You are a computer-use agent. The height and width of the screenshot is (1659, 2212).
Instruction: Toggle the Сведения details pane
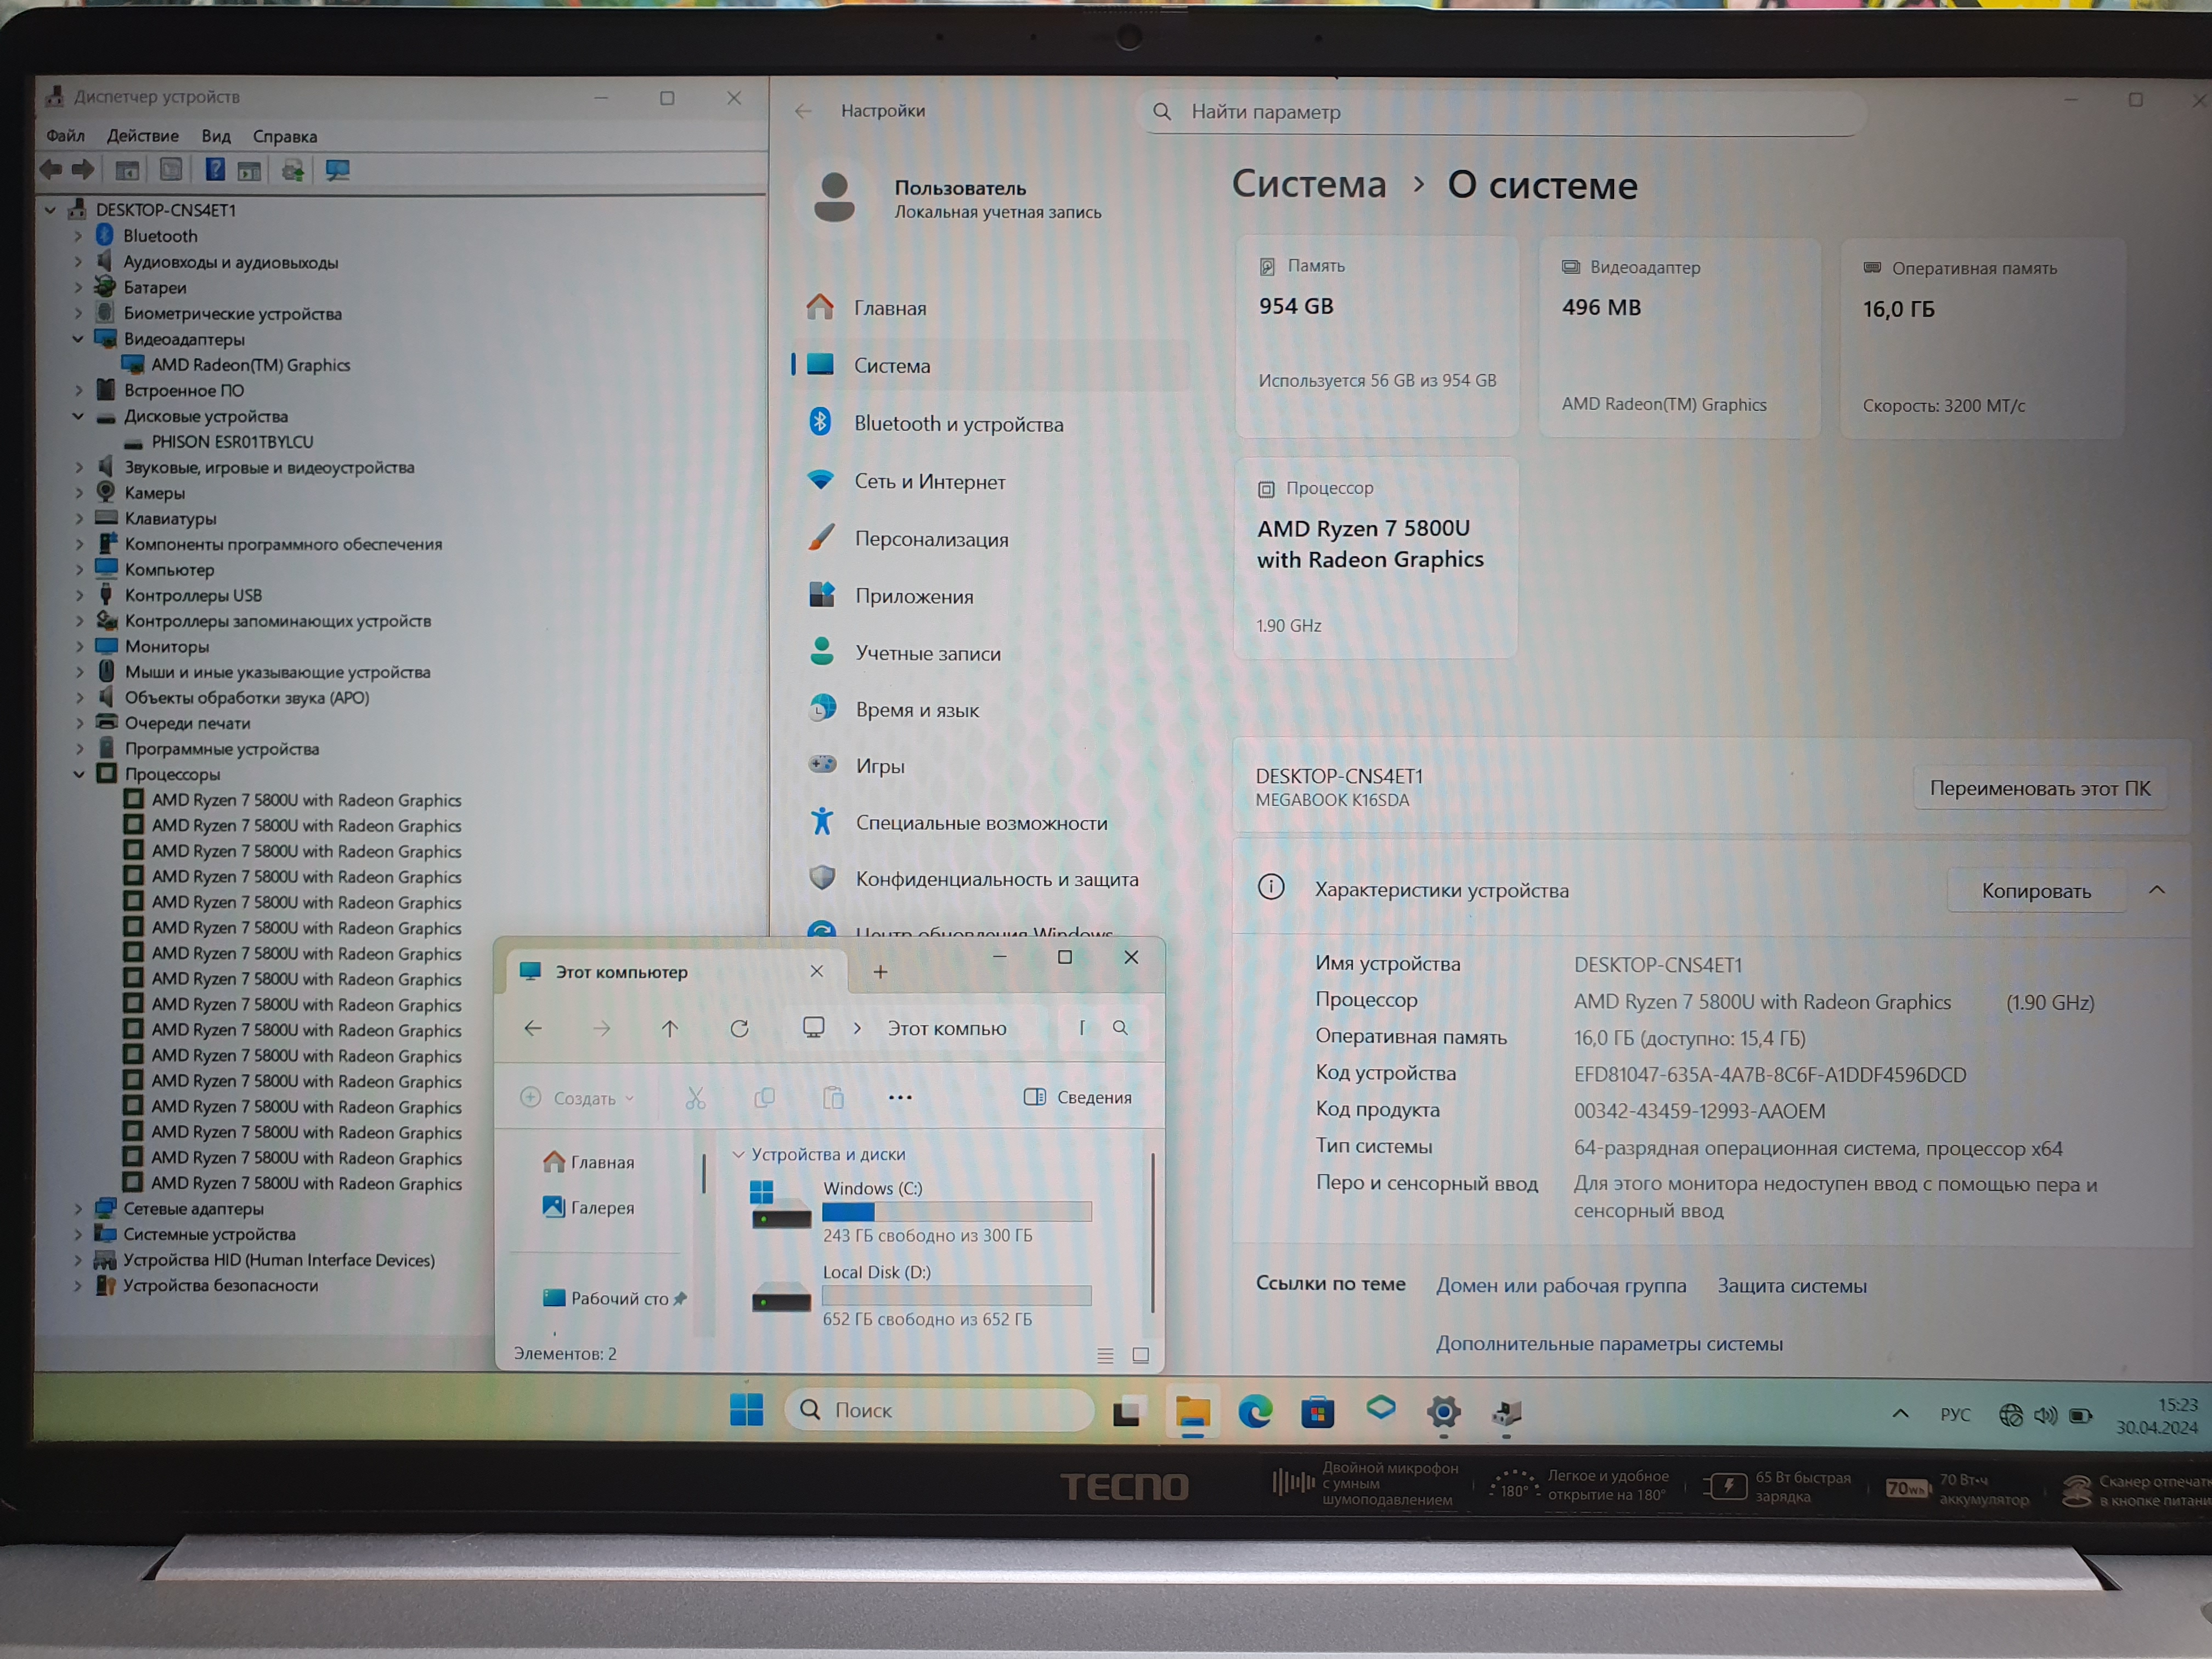[1078, 1098]
